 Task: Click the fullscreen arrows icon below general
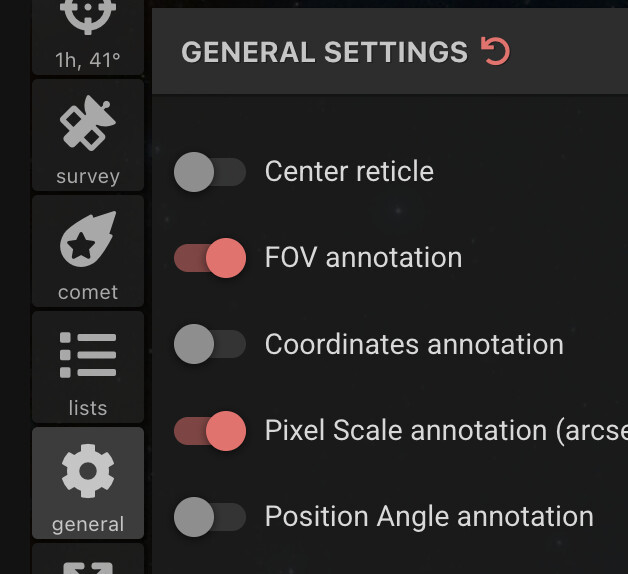pyautogui.click(x=88, y=568)
